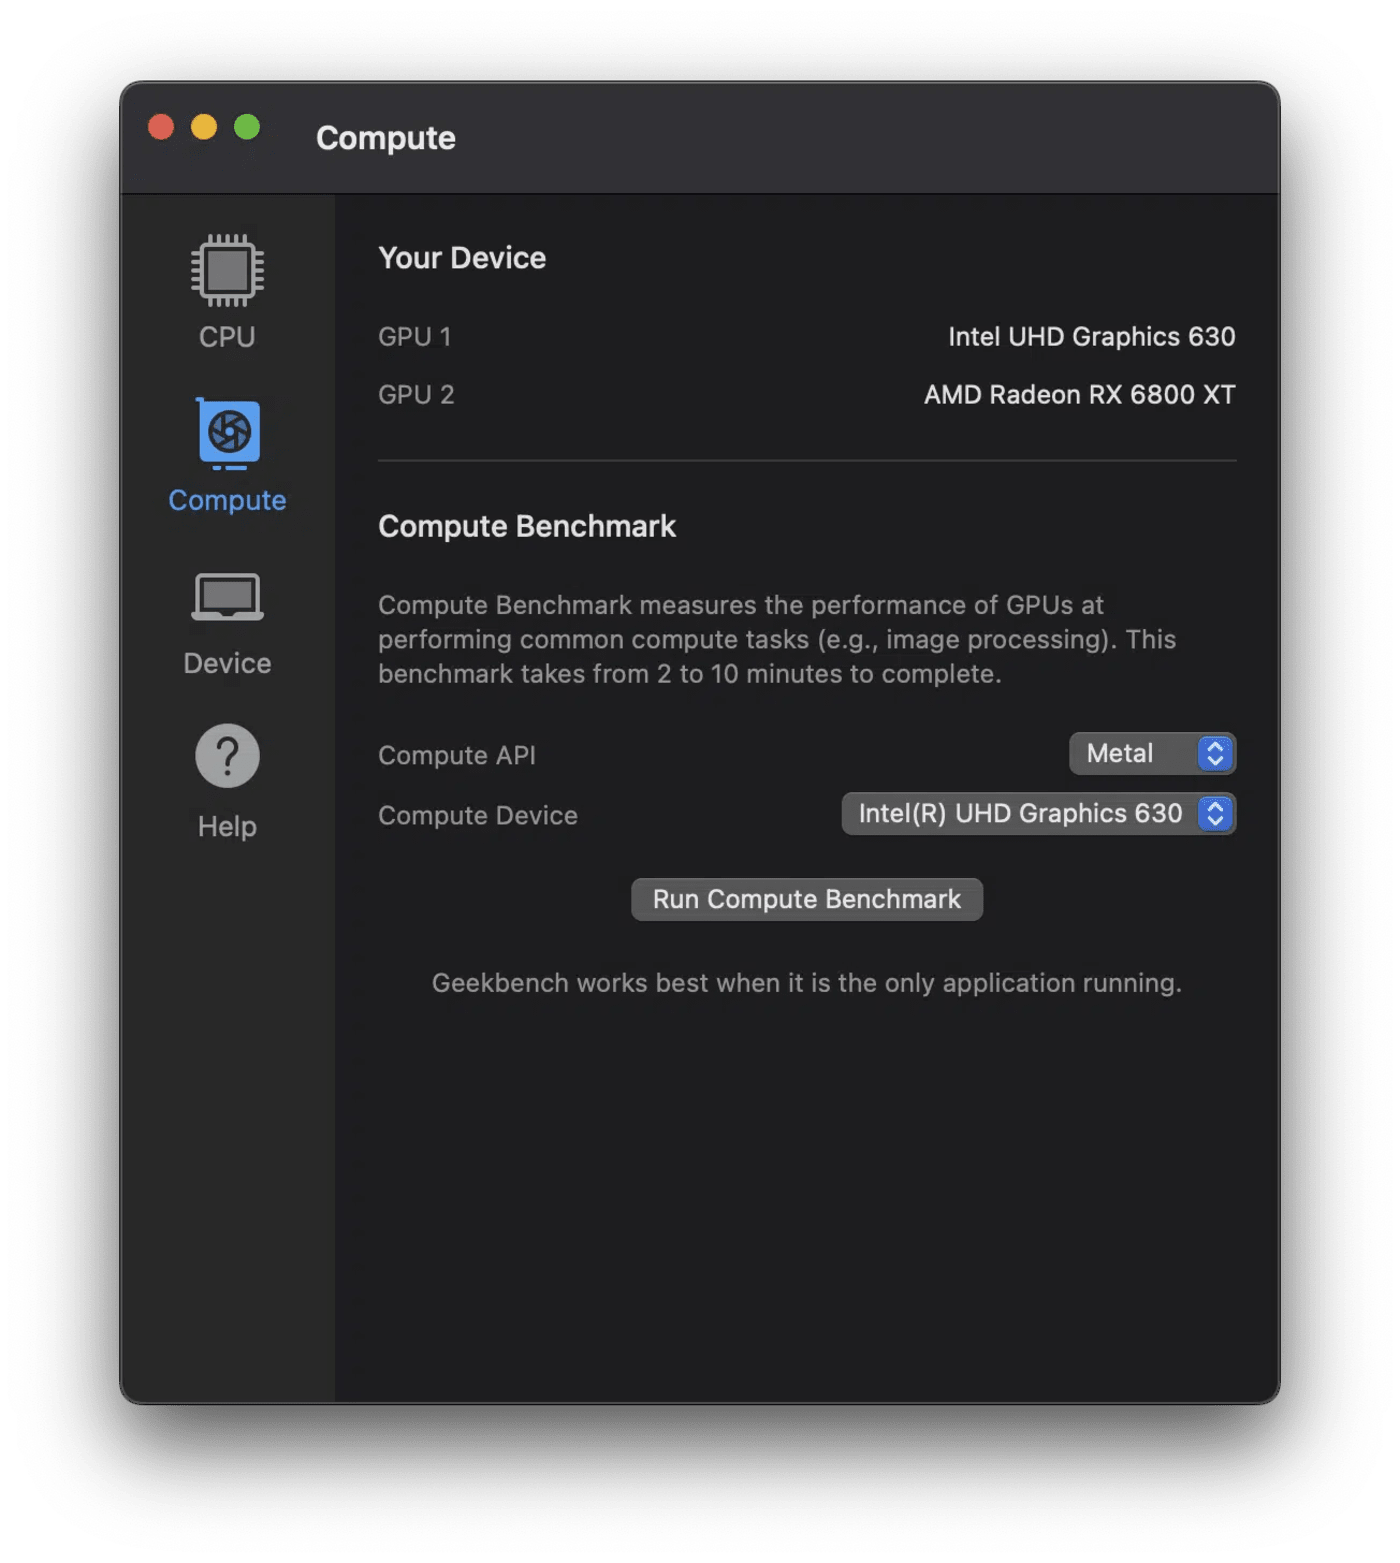This screenshot has height=1563, width=1400.
Task: Open the Help question mark icon
Action: click(227, 756)
